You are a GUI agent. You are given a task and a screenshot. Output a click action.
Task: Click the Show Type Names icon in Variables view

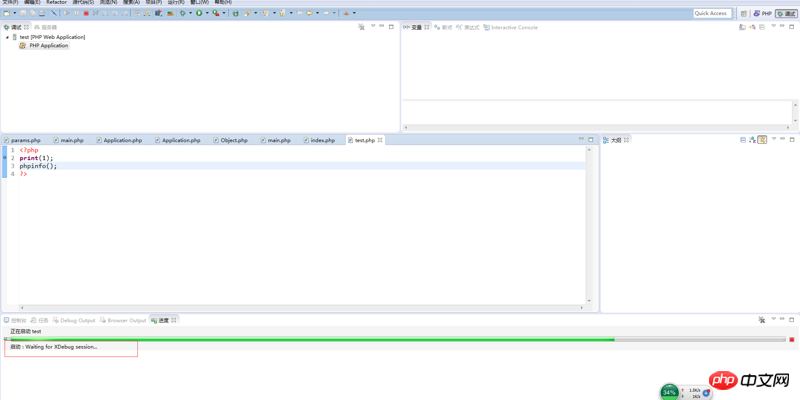pos(742,27)
